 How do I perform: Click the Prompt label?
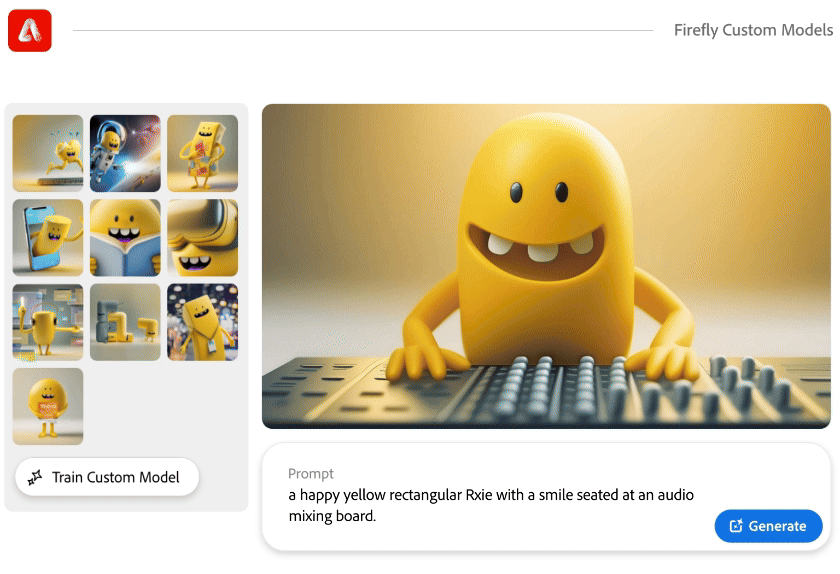tap(311, 474)
